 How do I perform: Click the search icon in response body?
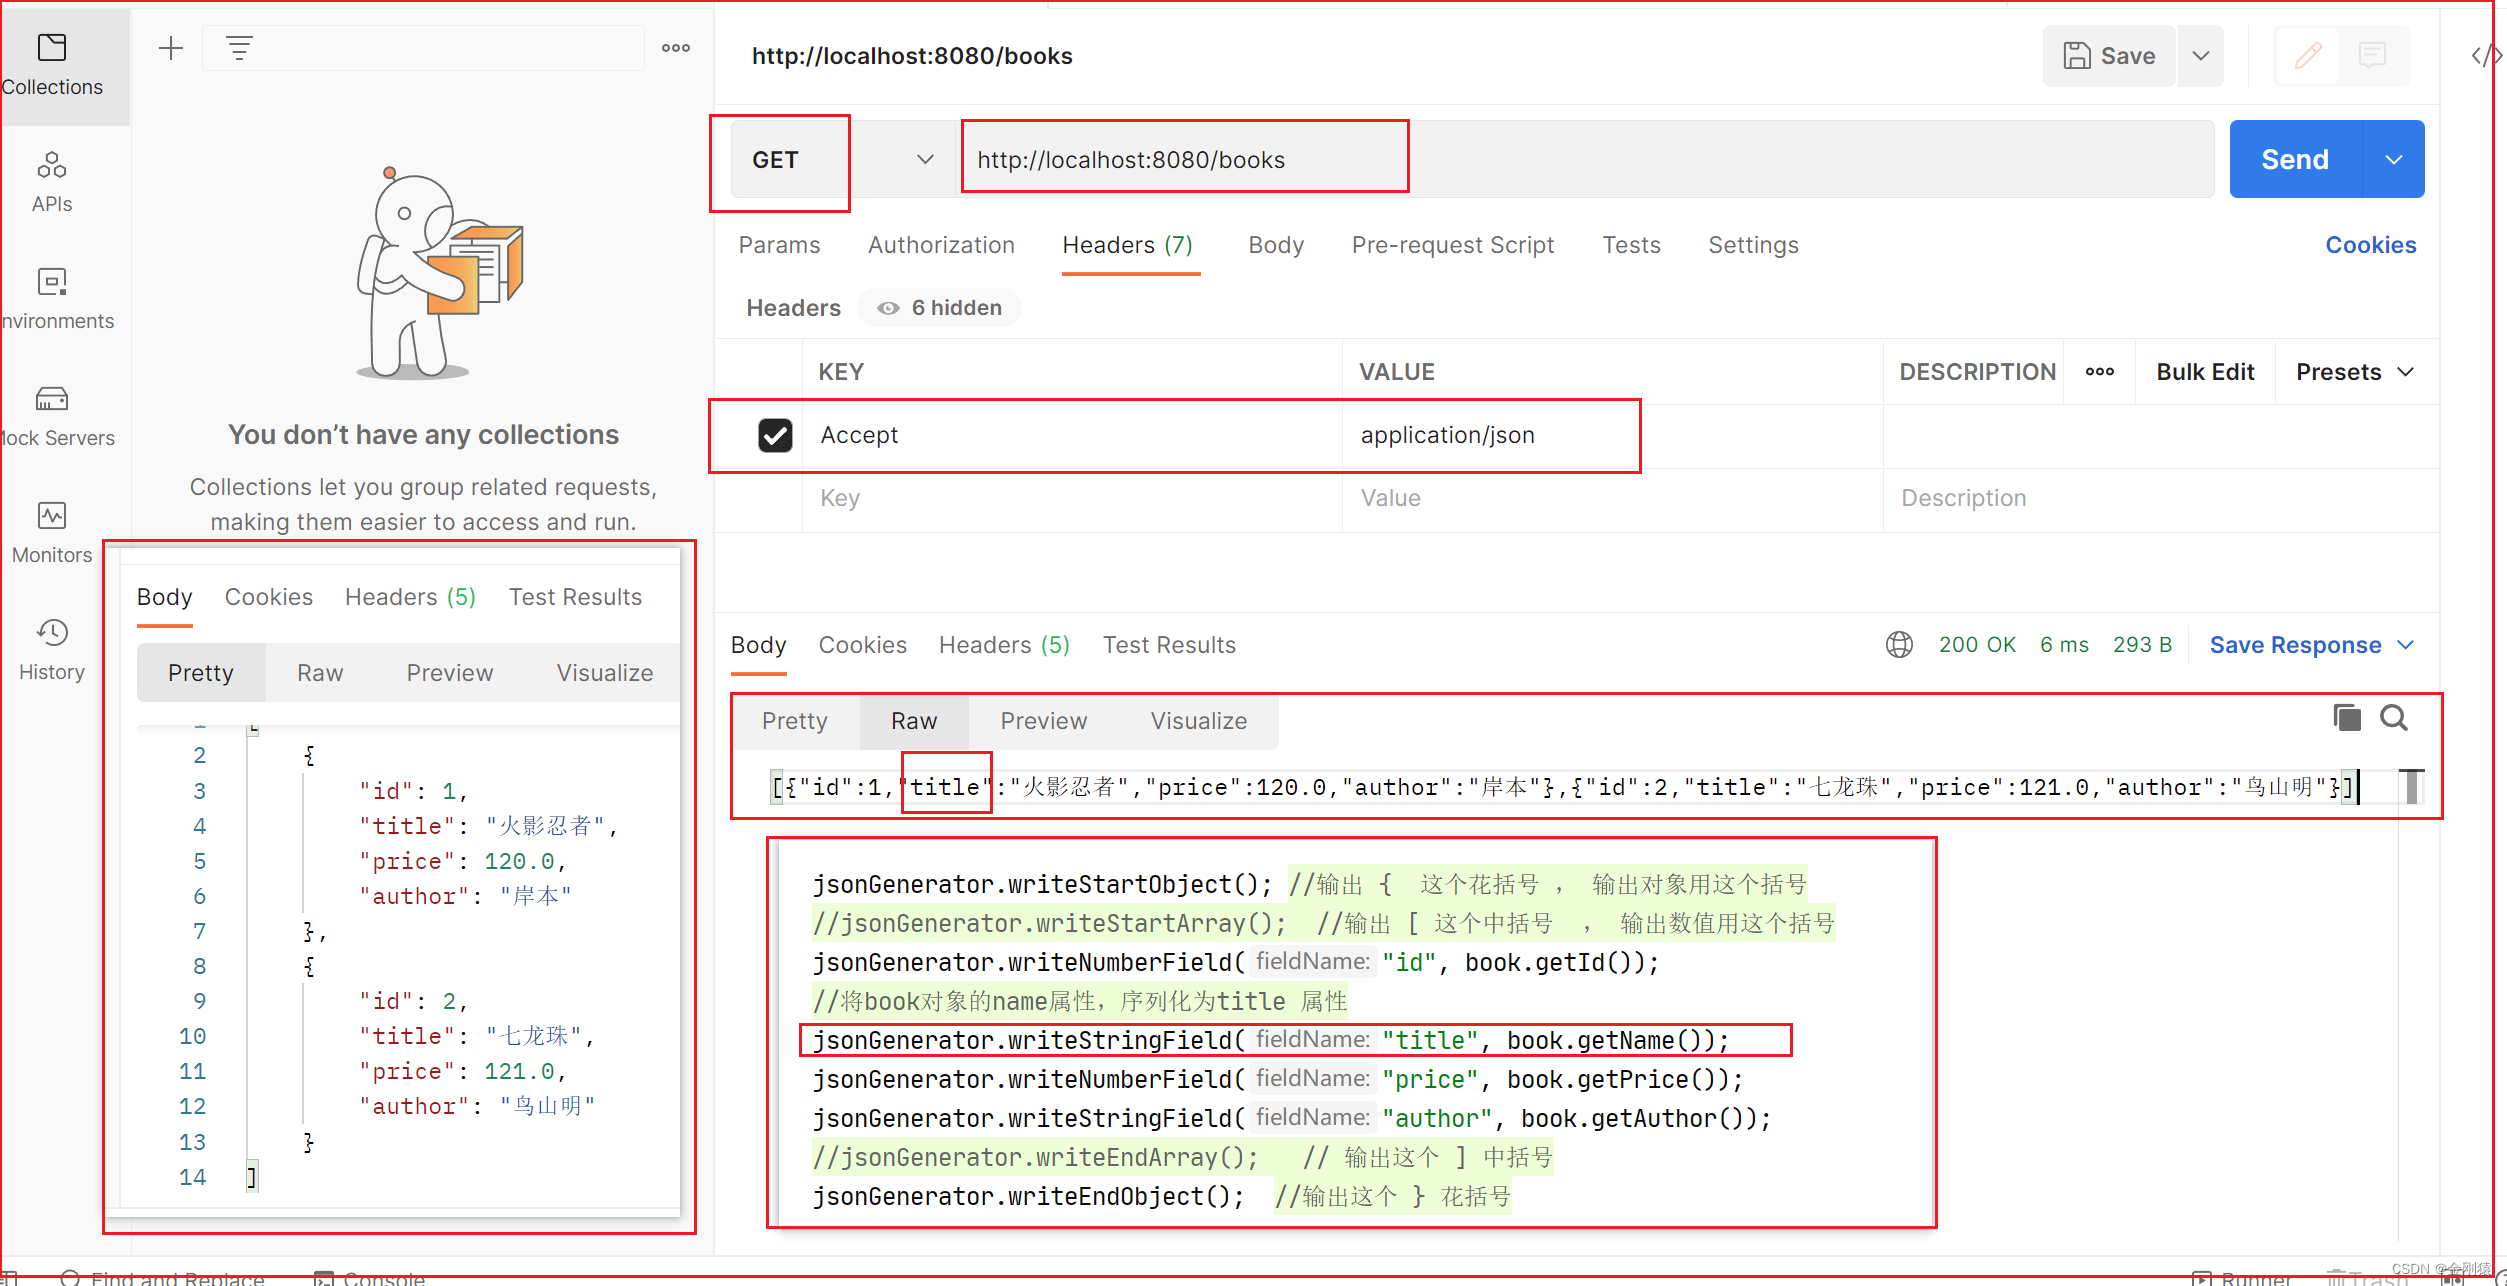(2394, 718)
